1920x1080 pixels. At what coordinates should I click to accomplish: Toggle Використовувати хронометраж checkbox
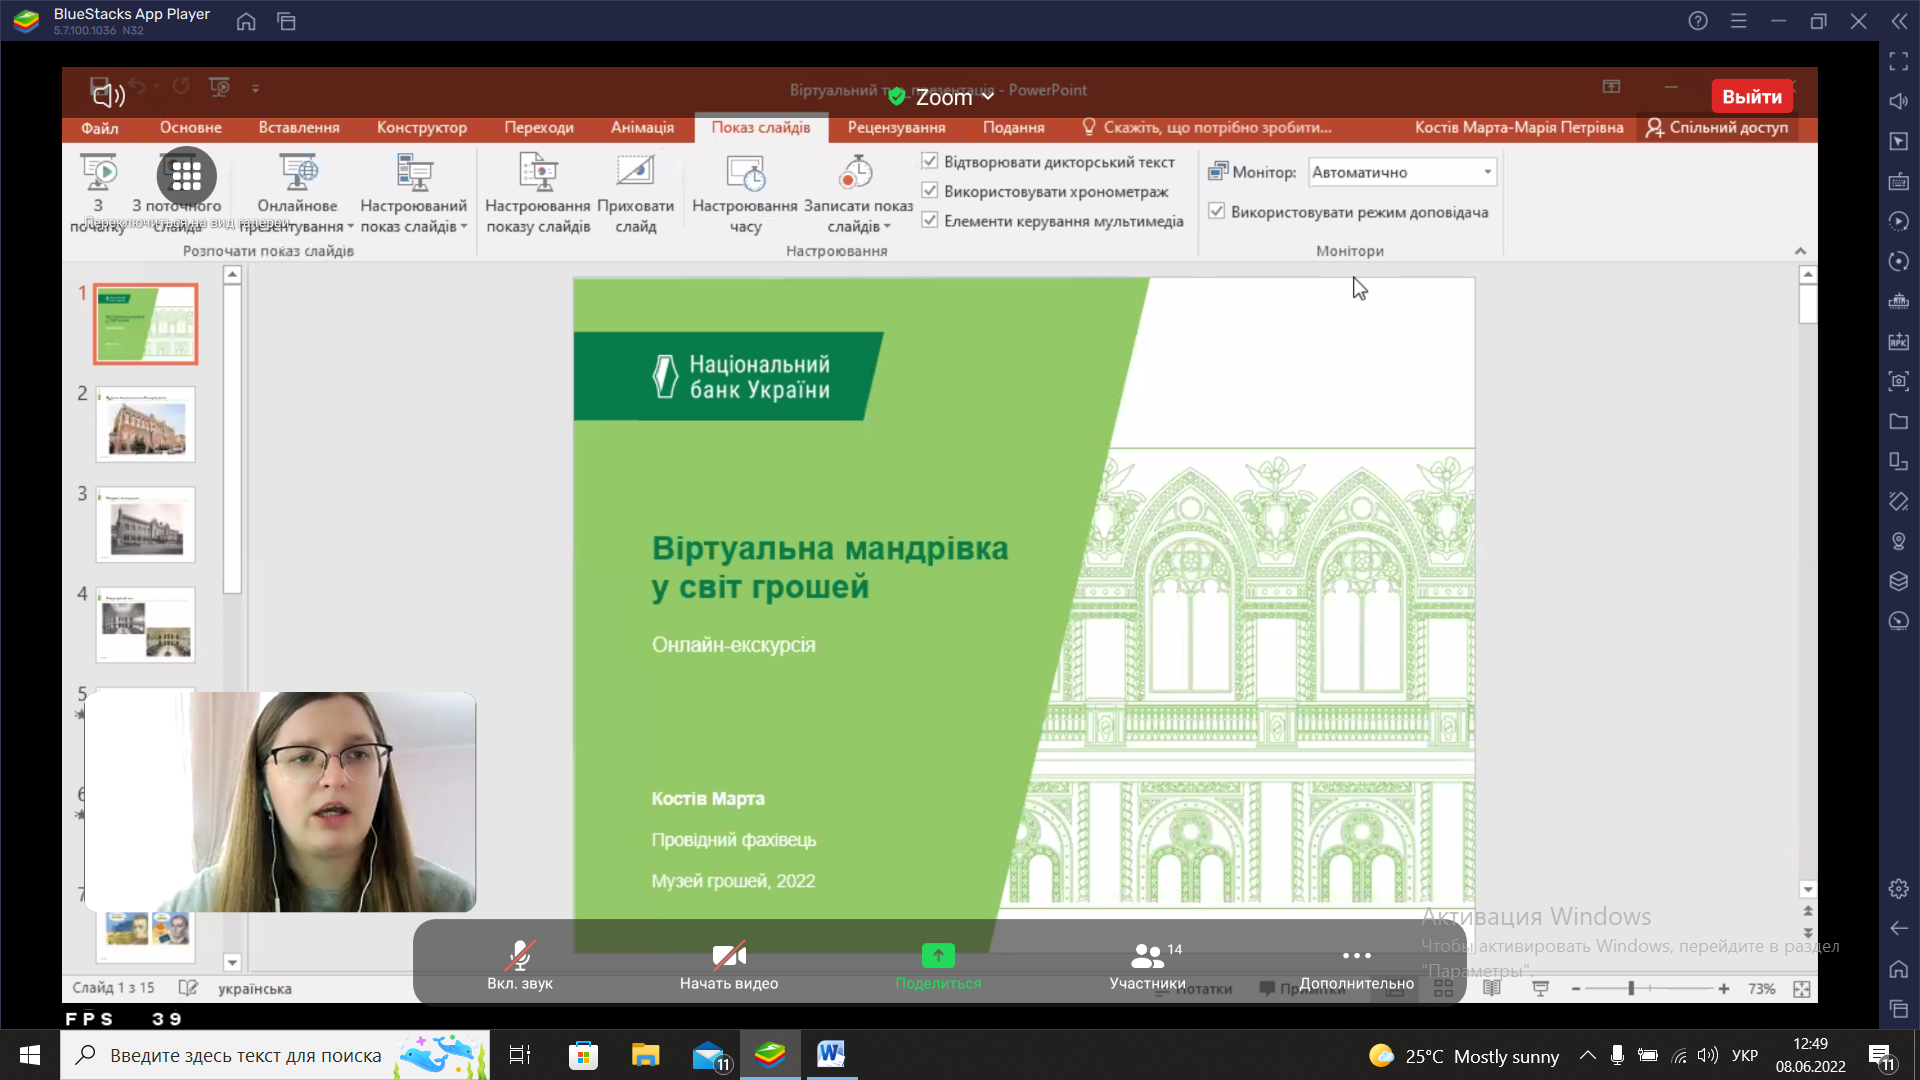click(x=930, y=191)
